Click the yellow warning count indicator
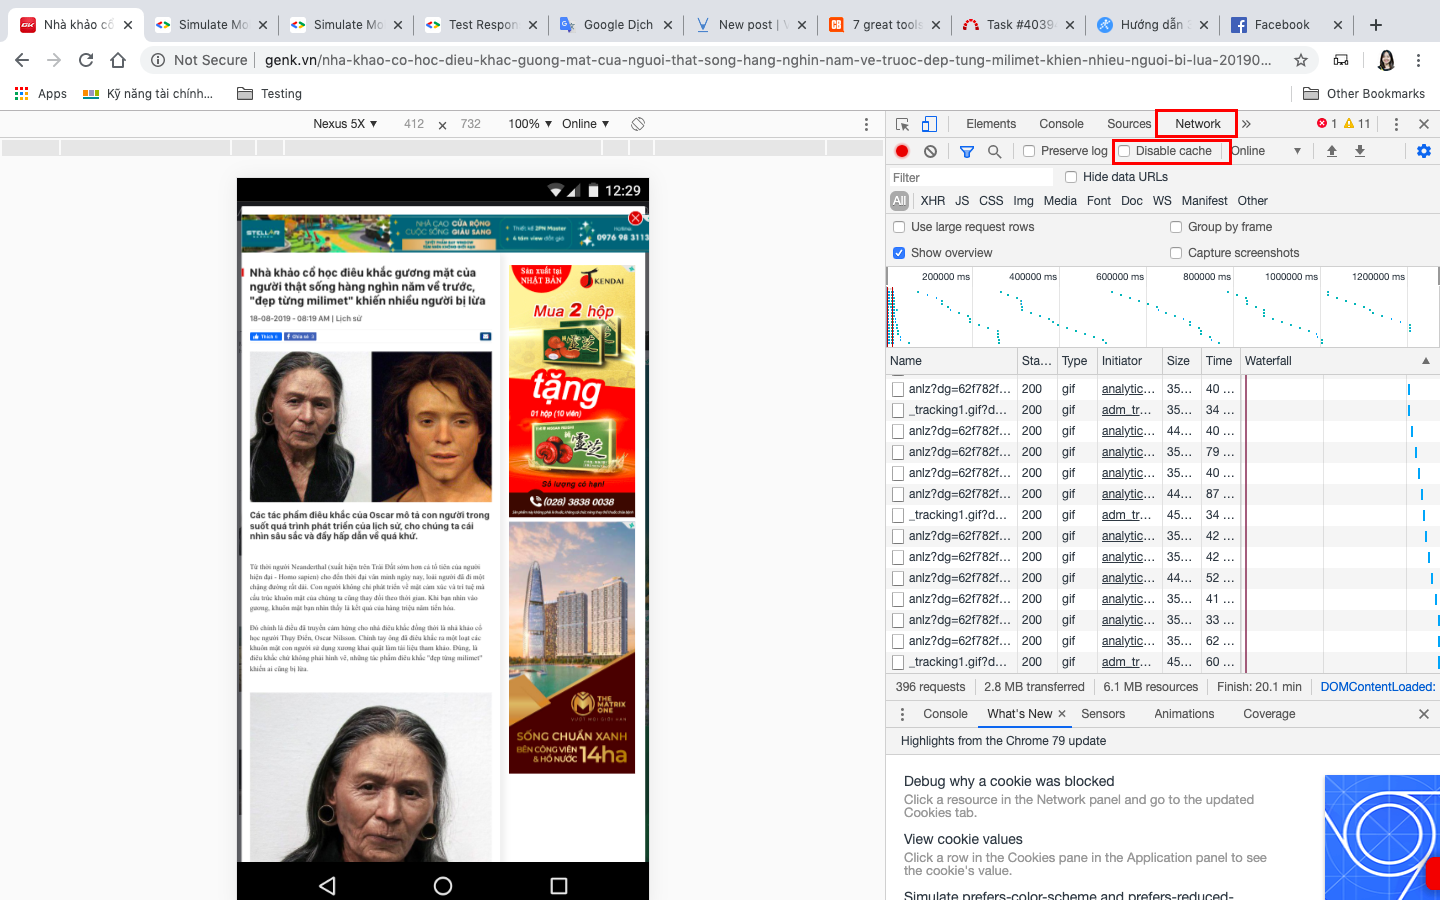 tap(1357, 124)
